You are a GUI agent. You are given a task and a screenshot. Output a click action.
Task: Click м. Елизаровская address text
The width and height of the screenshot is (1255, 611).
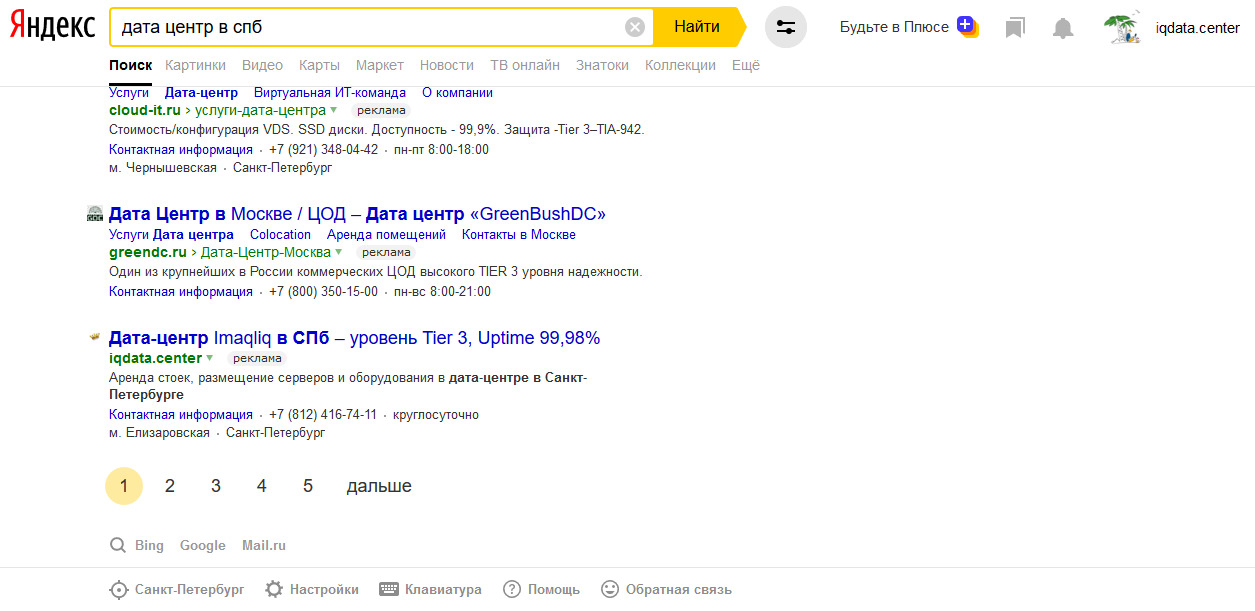[x=160, y=434]
